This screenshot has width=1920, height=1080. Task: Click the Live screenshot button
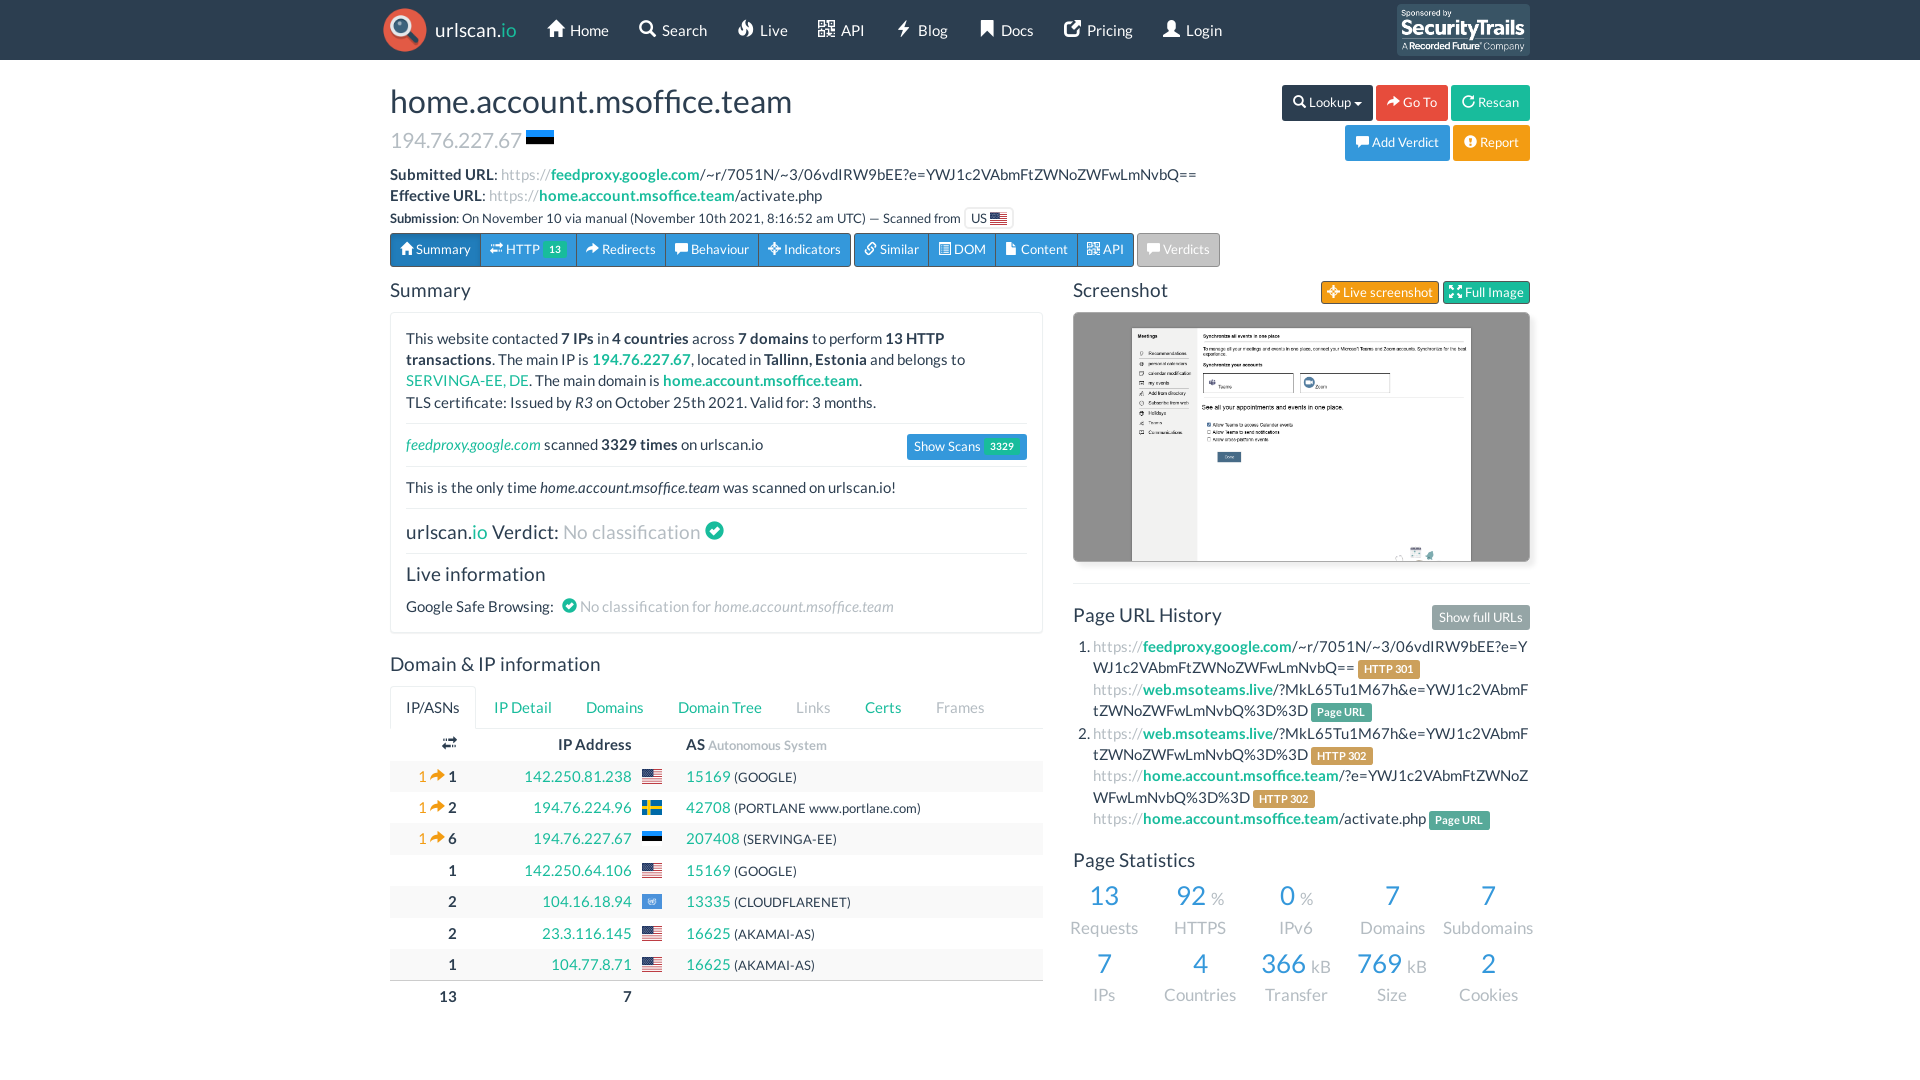[x=1380, y=292]
